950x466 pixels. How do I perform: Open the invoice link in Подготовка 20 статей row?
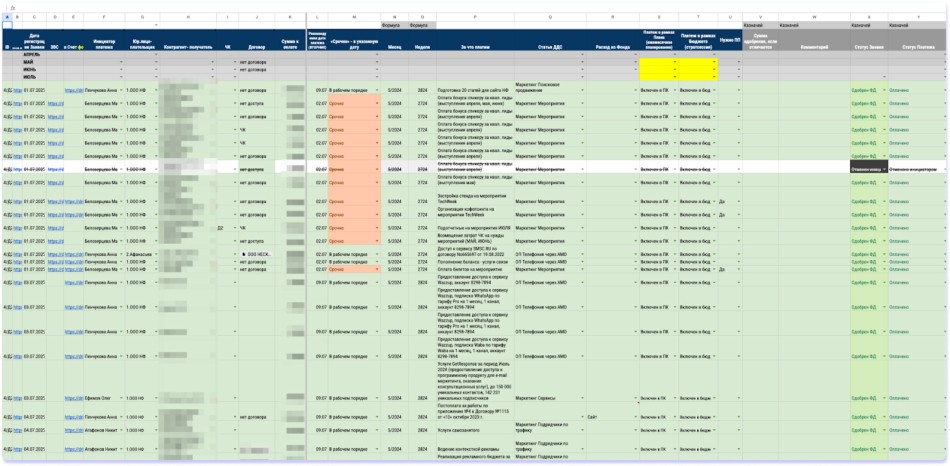73,89
